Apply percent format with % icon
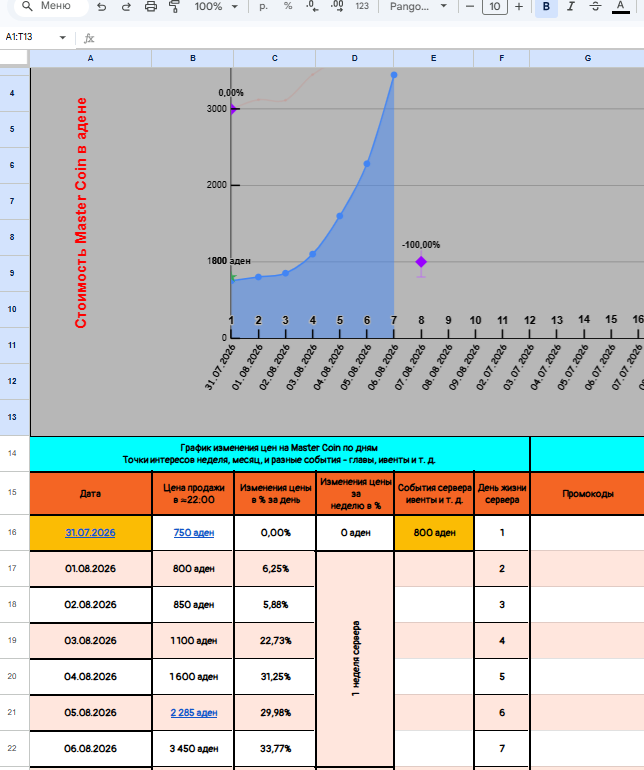The height and width of the screenshot is (770, 644). pyautogui.click(x=288, y=6)
